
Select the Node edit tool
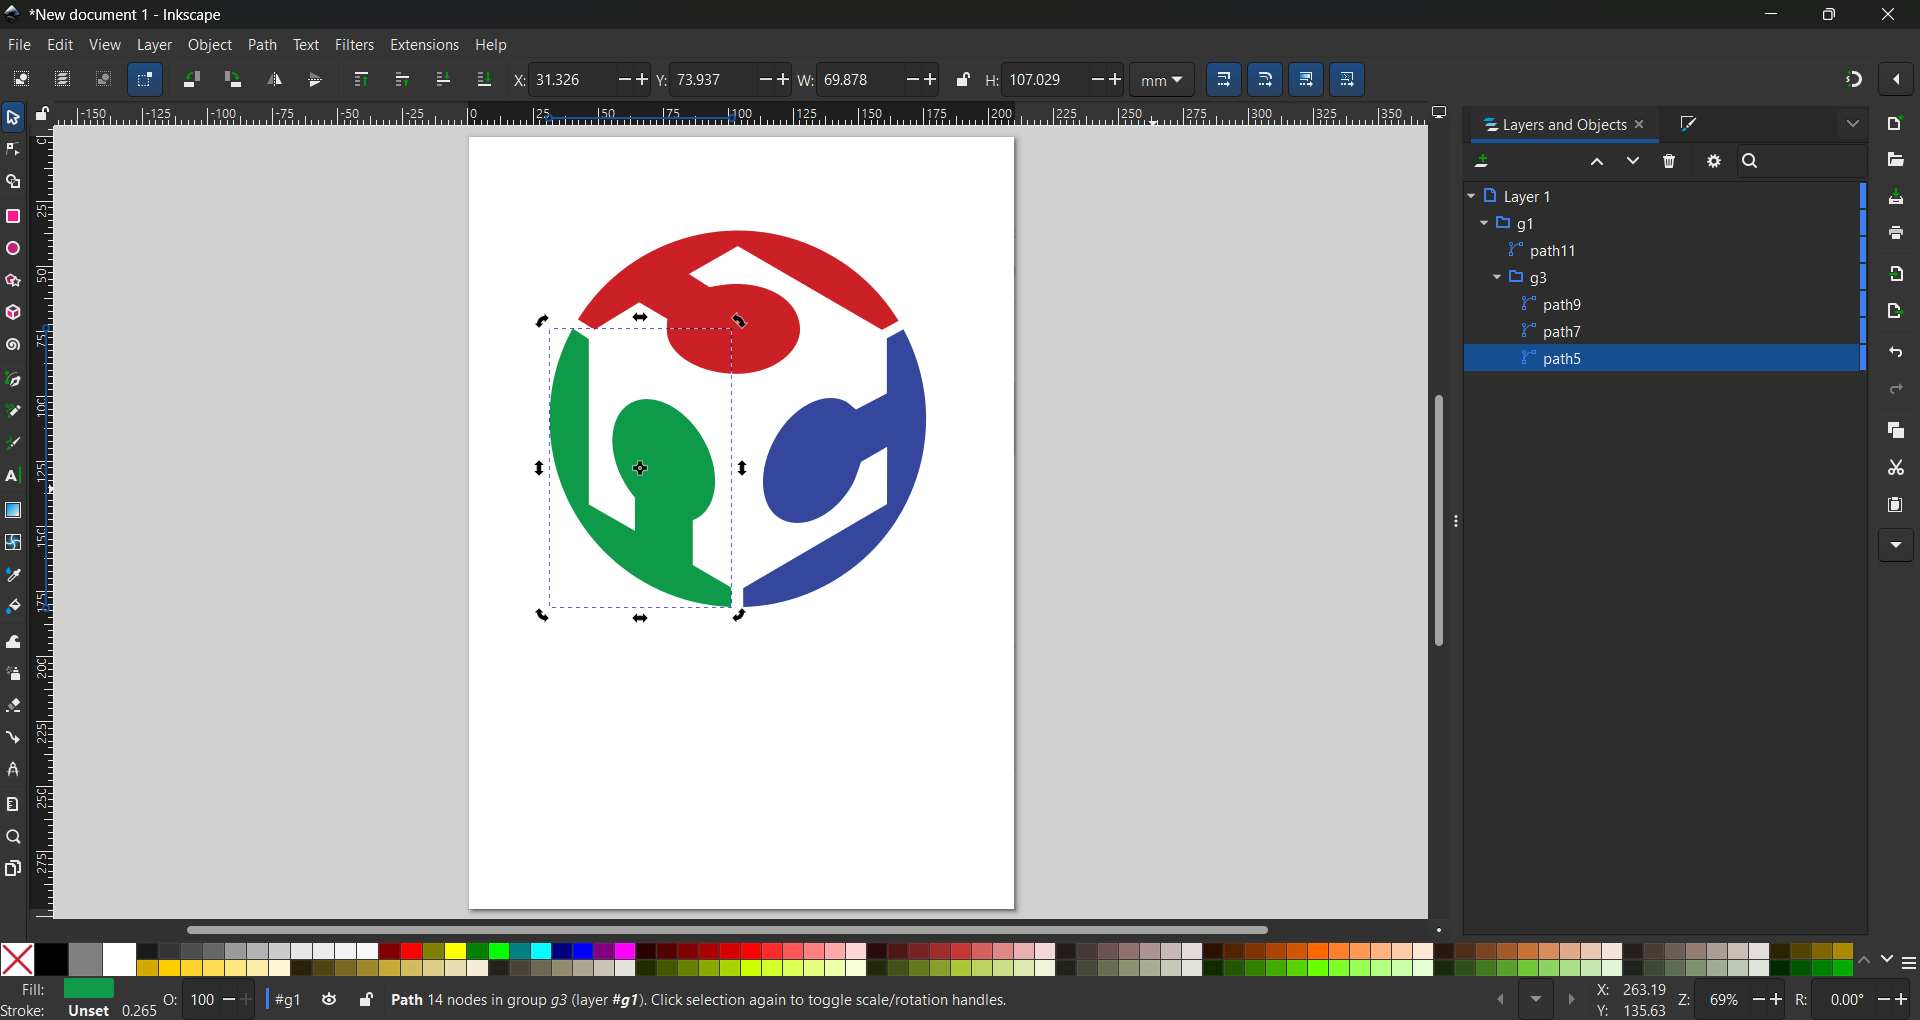point(13,150)
